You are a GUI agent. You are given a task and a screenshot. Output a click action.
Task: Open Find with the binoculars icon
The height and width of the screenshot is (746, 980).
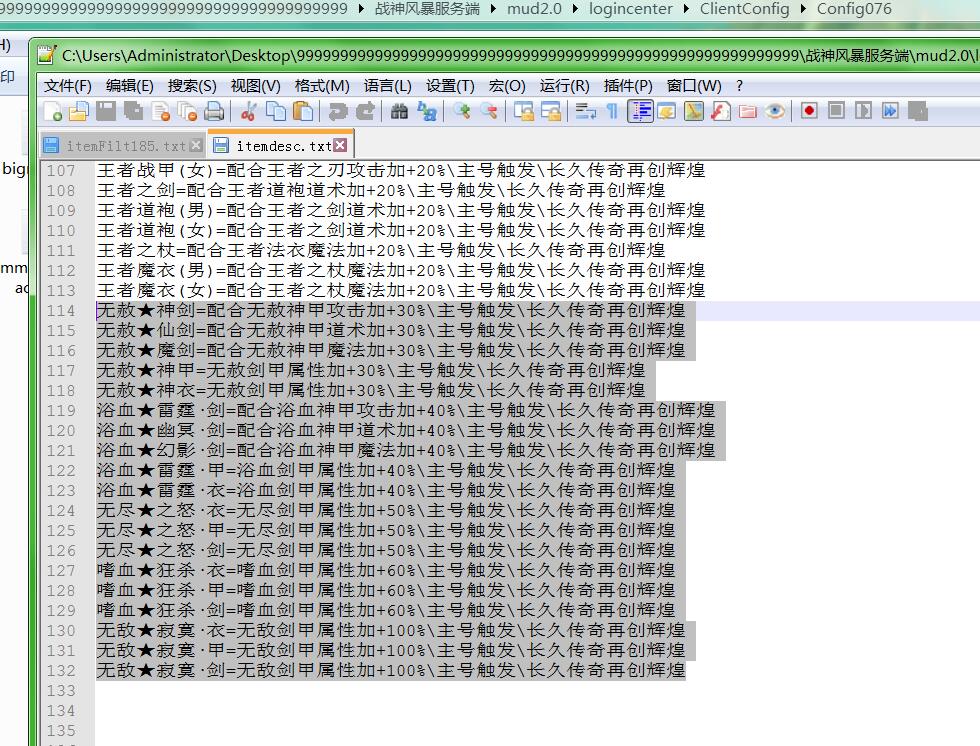tap(399, 111)
